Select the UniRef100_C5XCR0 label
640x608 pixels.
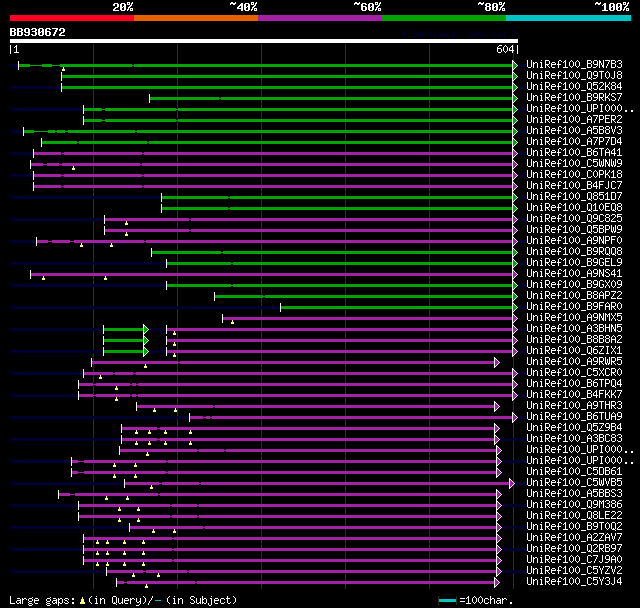click(x=574, y=373)
